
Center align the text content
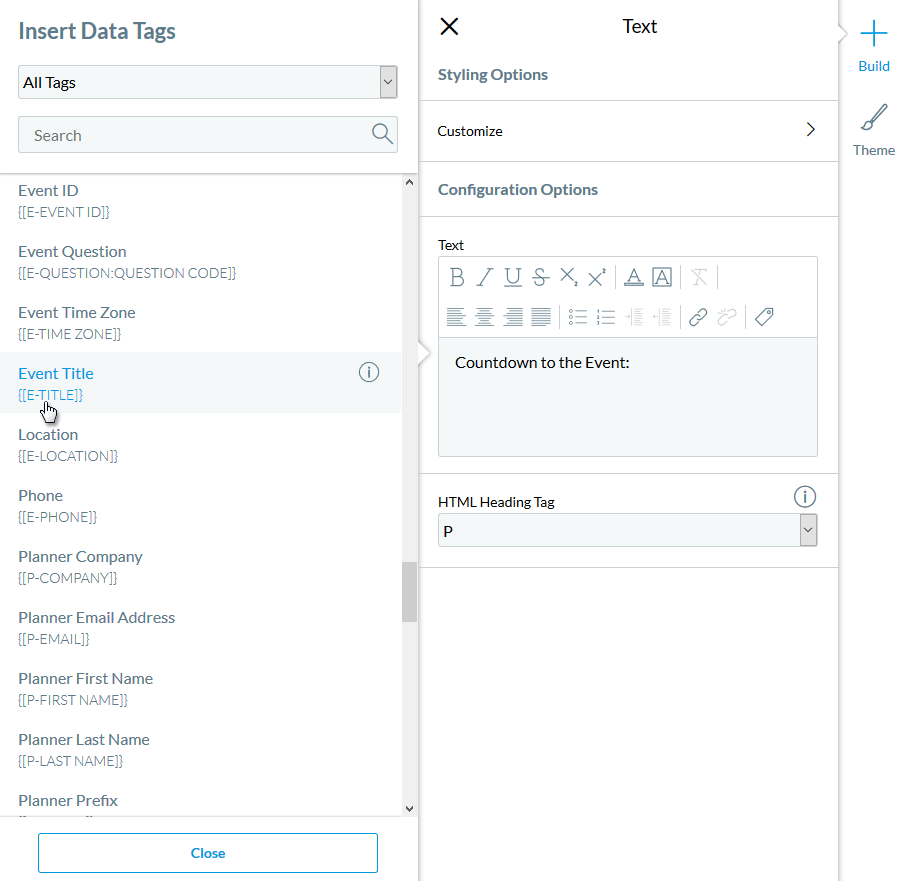tap(484, 317)
